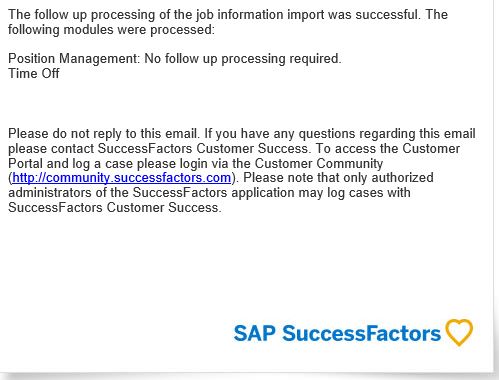Click the yellow heart icon
This screenshot has height=380, width=499.
(x=460, y=332)
